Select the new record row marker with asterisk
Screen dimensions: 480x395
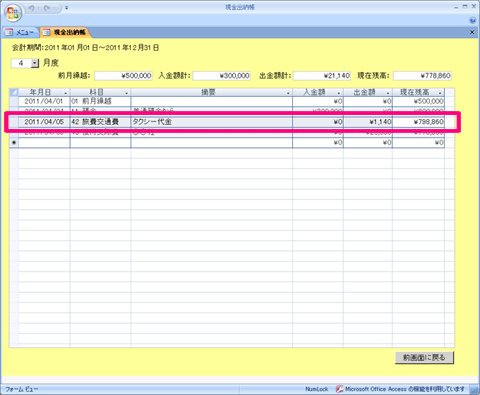pyautogui.click(x=14, y=143)
